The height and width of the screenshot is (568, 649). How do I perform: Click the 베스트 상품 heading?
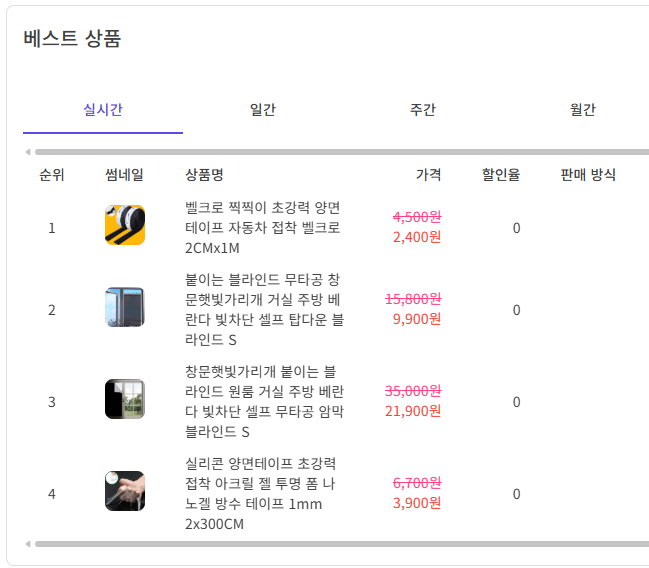tap(72, 39)
